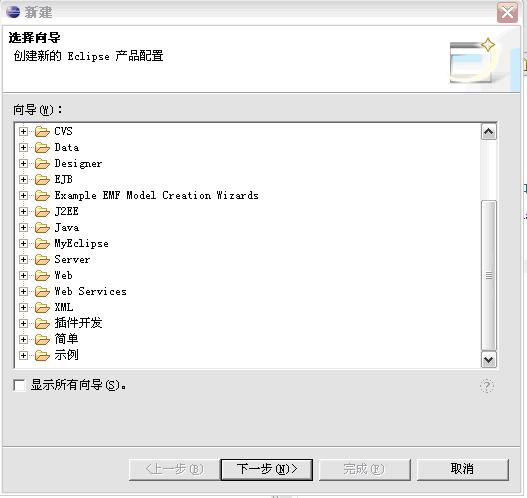
Task: Select the Example EMF Model Creation Wizards item
Action: 157,196
